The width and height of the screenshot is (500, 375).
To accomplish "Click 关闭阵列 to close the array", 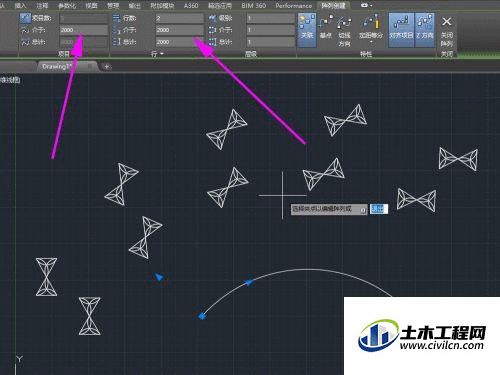I will click(447, 32).
